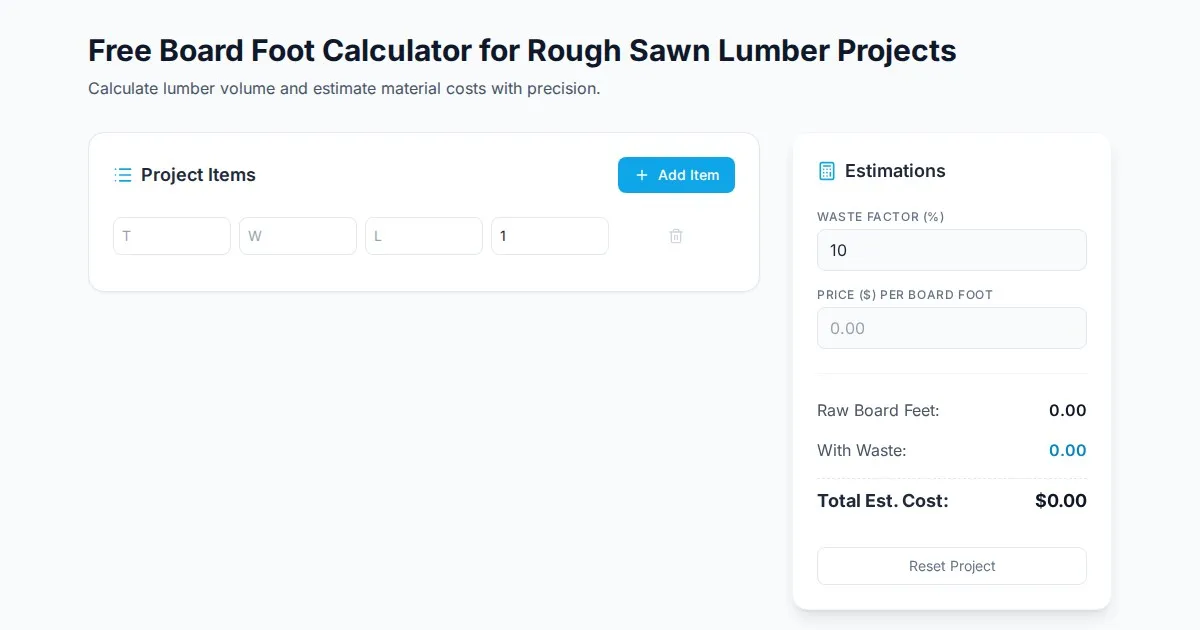Focus the Price per Board Foot input
The image size is (1200, 630).
[x=952, y=328]
